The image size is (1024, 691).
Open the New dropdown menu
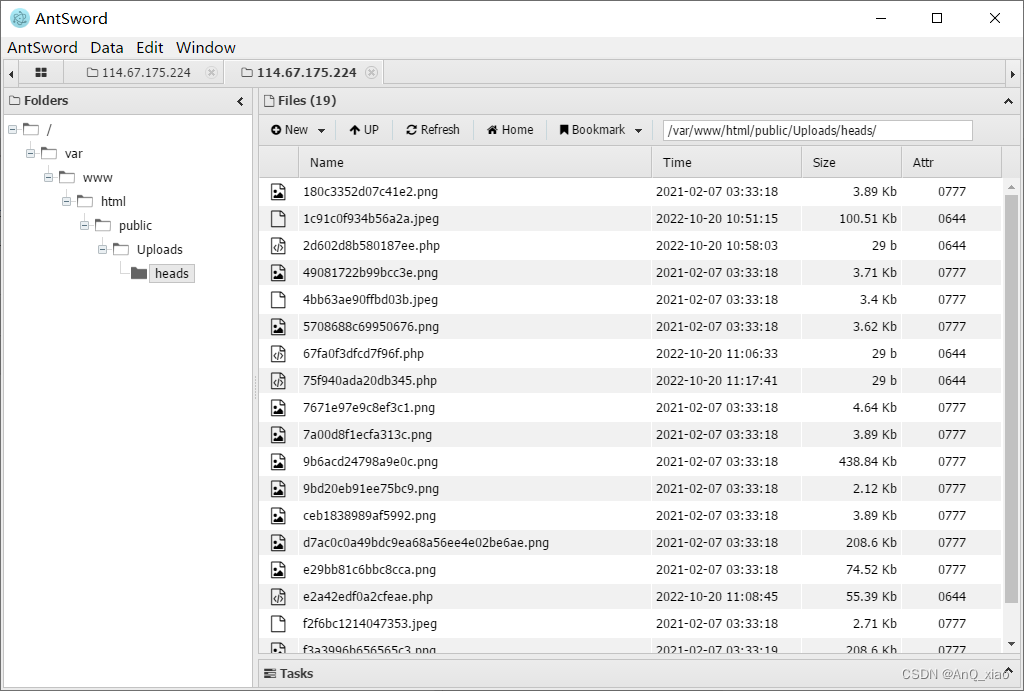tap(298, 130)
